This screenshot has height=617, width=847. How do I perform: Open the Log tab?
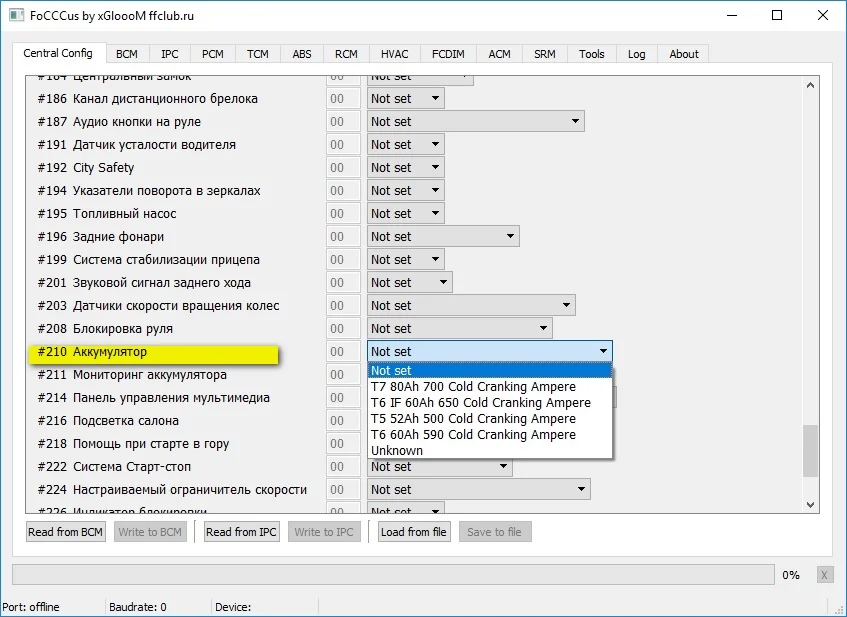(x=637, y=54)
